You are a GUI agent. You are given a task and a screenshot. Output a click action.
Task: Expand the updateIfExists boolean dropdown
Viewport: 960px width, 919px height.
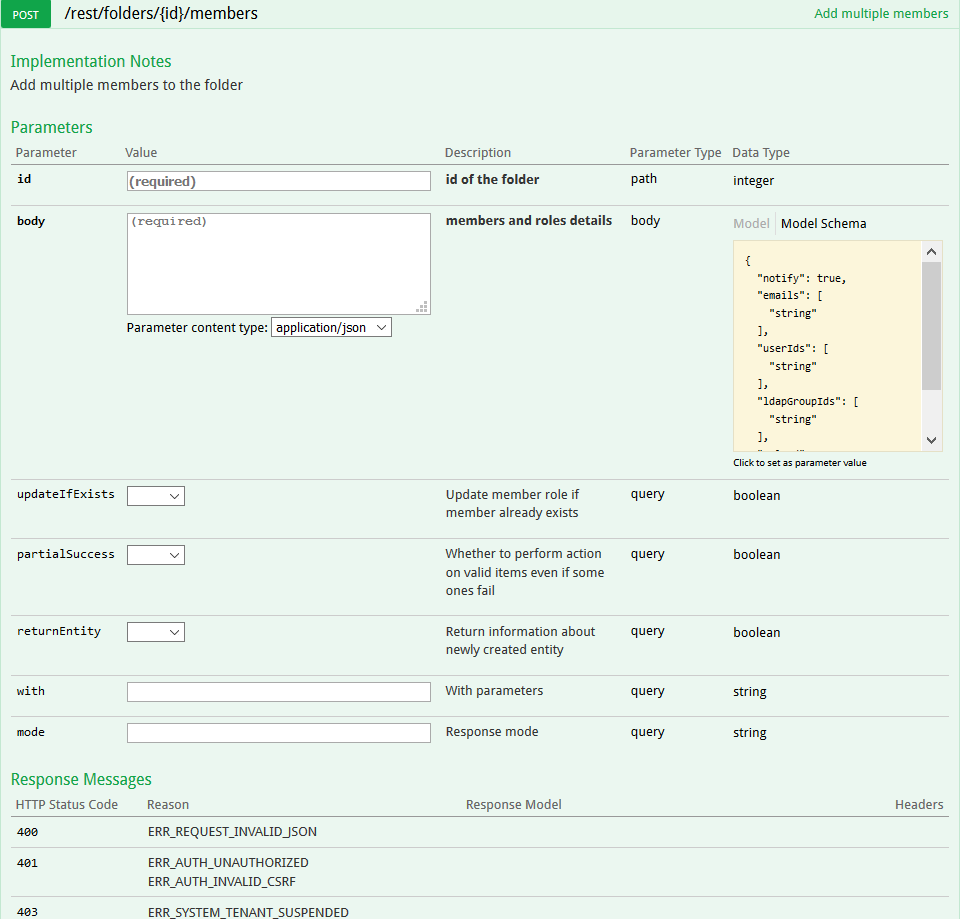point(156,496)
